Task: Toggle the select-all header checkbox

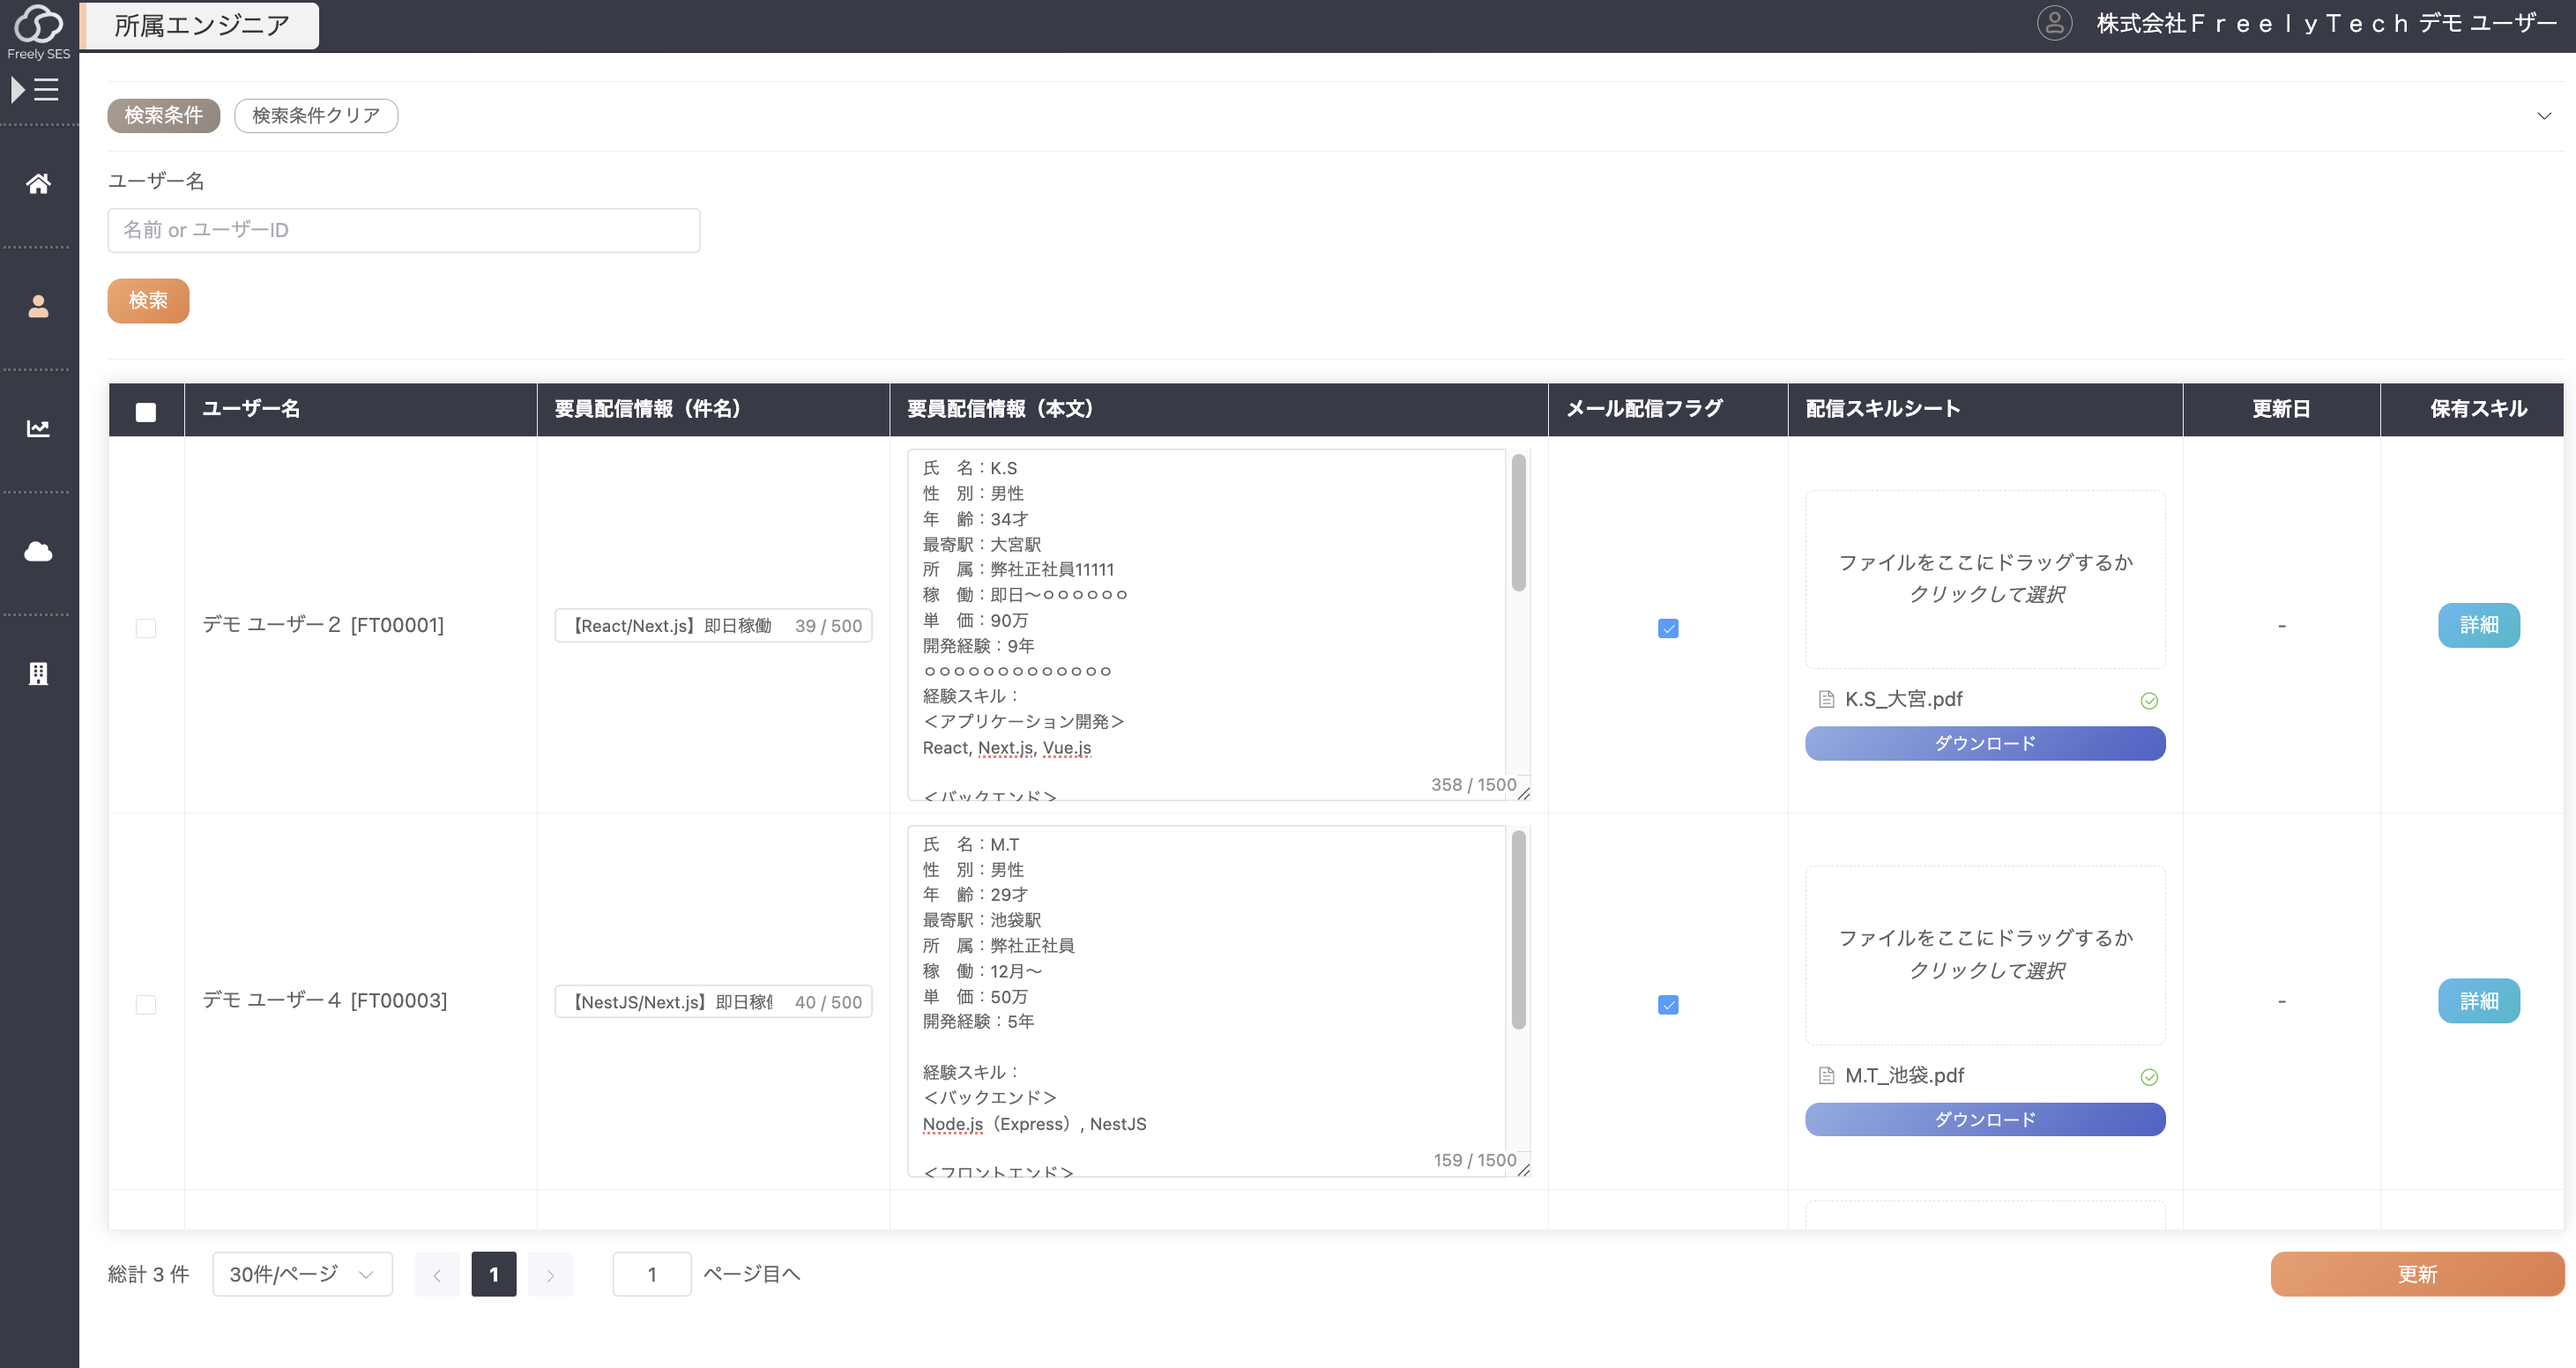Action: pyautogui.click(x=146, y=411)
